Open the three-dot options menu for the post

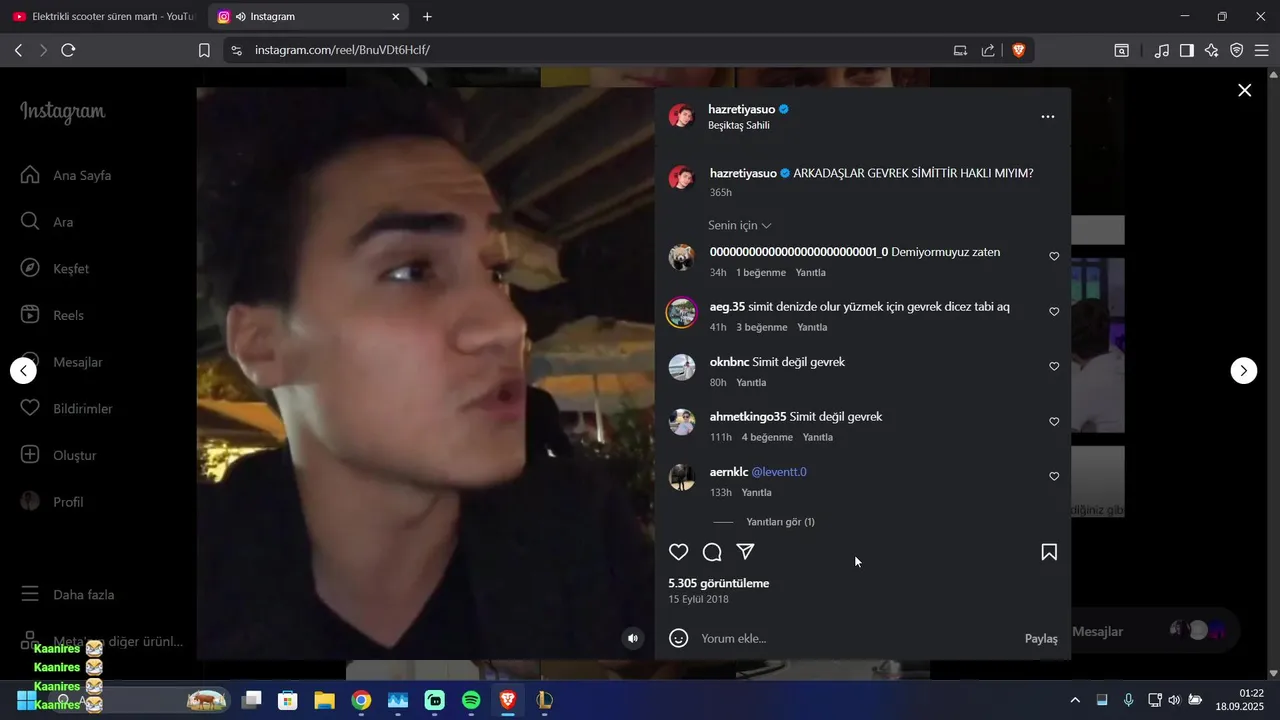coord(1048,117)
